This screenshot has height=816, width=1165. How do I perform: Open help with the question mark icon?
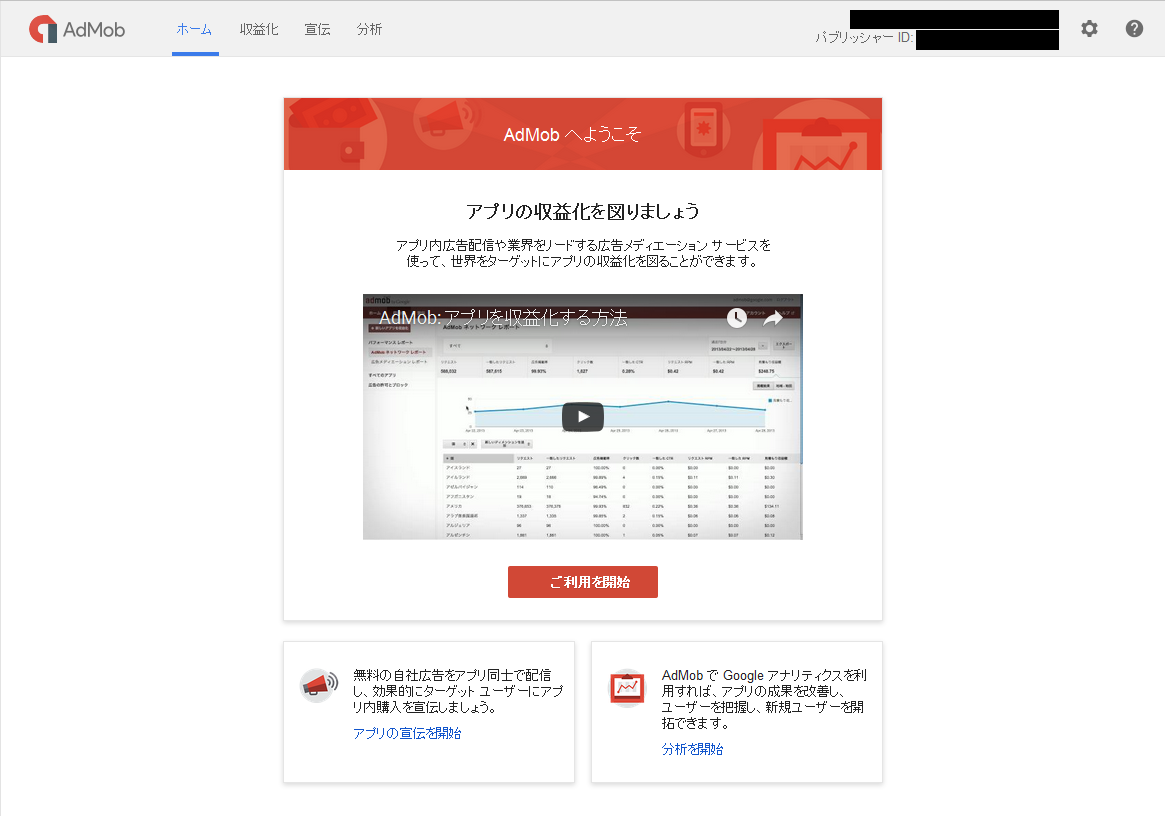pyautogui.click(x=1134, y=29)
